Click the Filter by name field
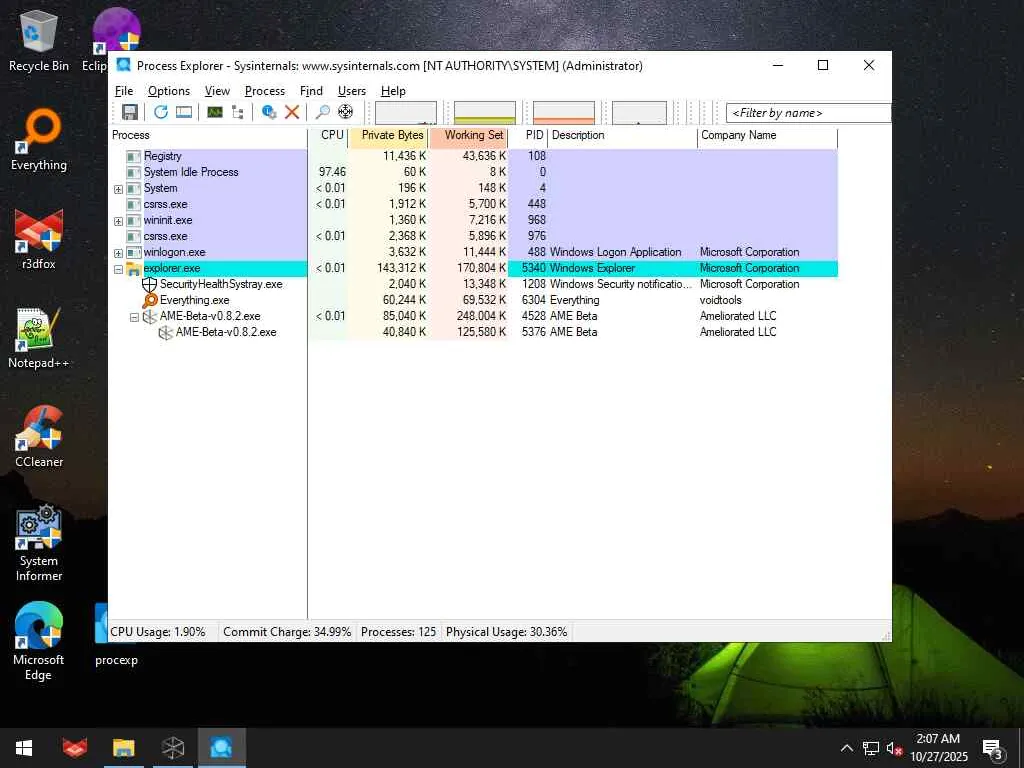 coord(808,113)
